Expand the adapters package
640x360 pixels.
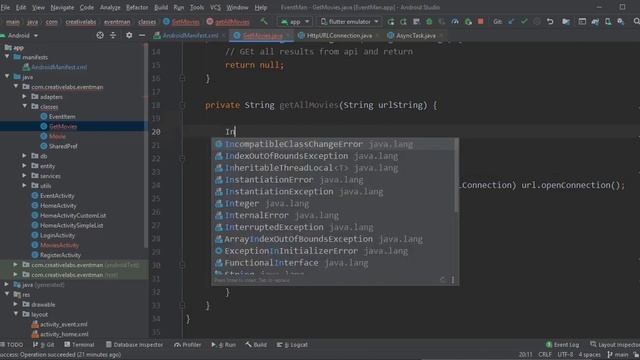[24, 97]
